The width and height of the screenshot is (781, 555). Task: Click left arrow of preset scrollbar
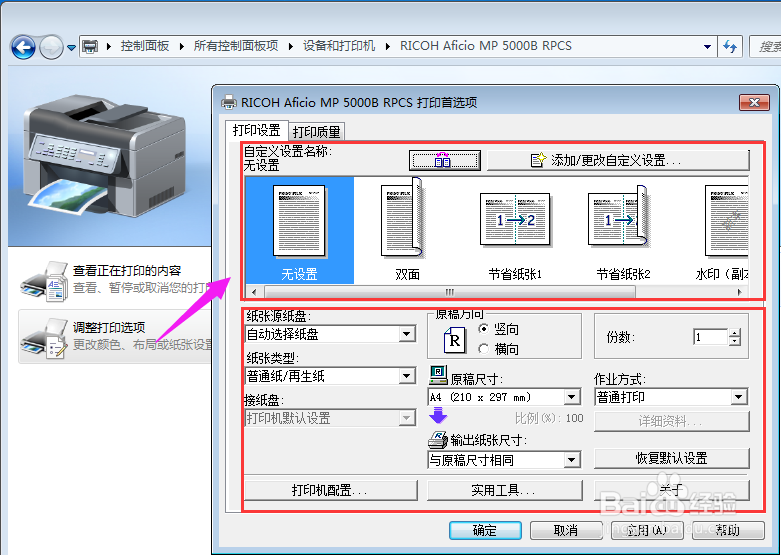pos(254,292)
